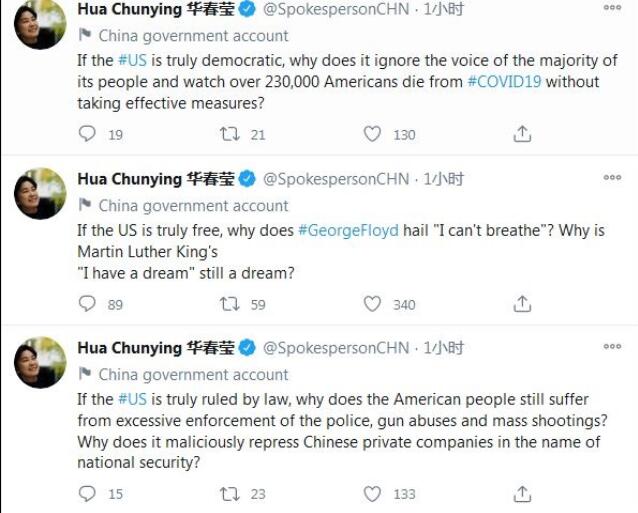The image size is (638, 513).
Task: Open more options on first tweet
Action: [x=611, y=7]
